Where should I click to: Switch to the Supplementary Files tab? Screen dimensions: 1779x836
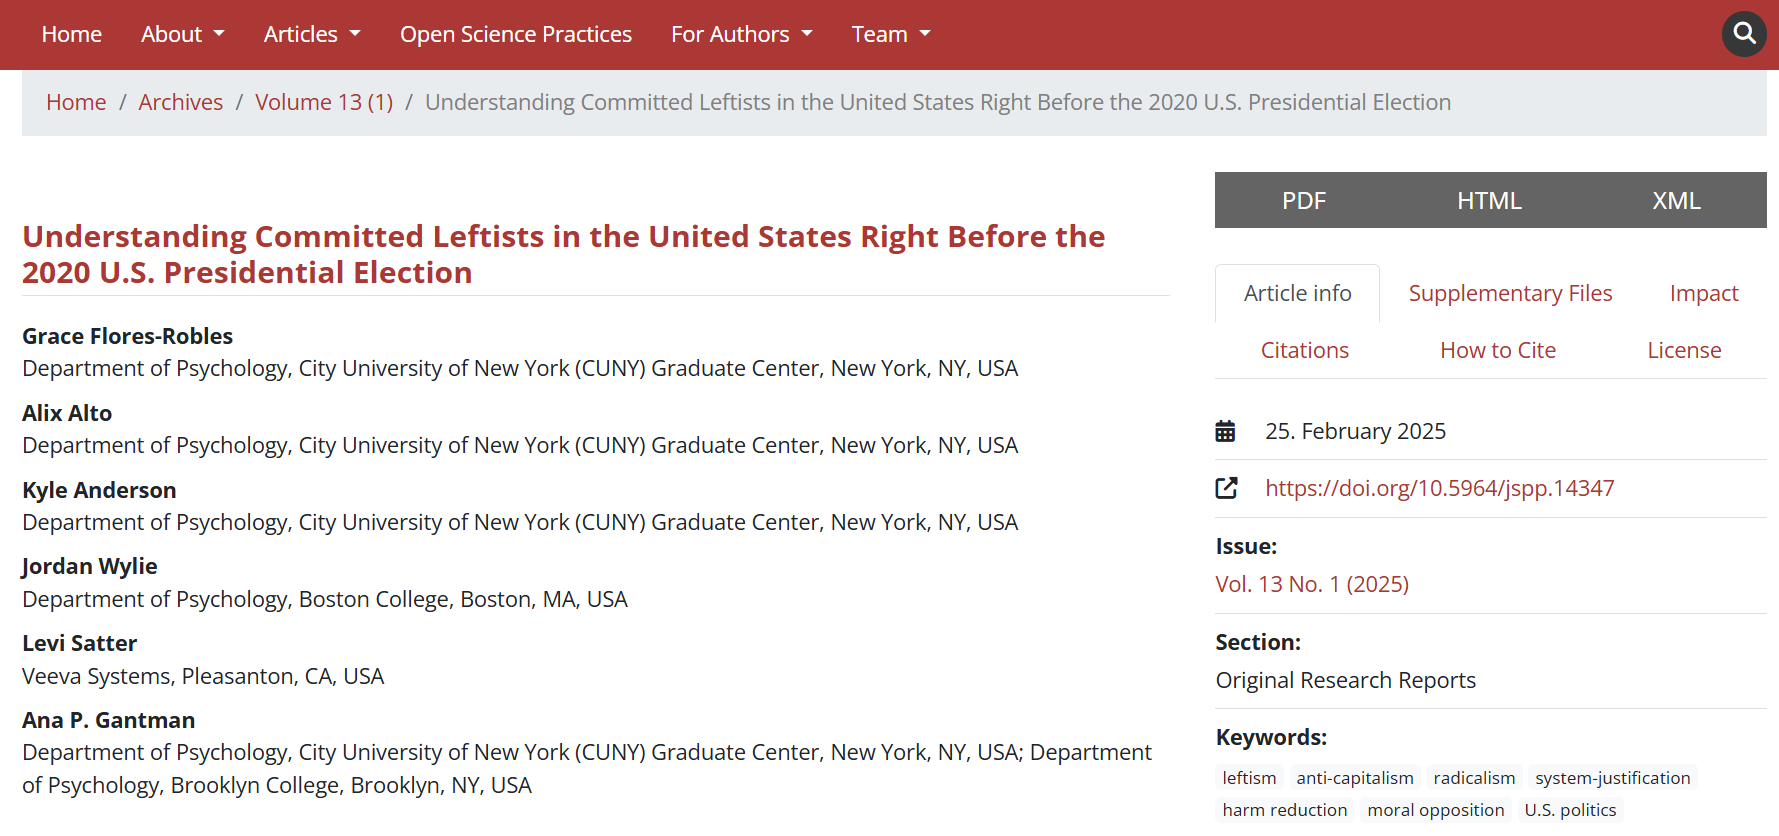(x=1510, y=293)
